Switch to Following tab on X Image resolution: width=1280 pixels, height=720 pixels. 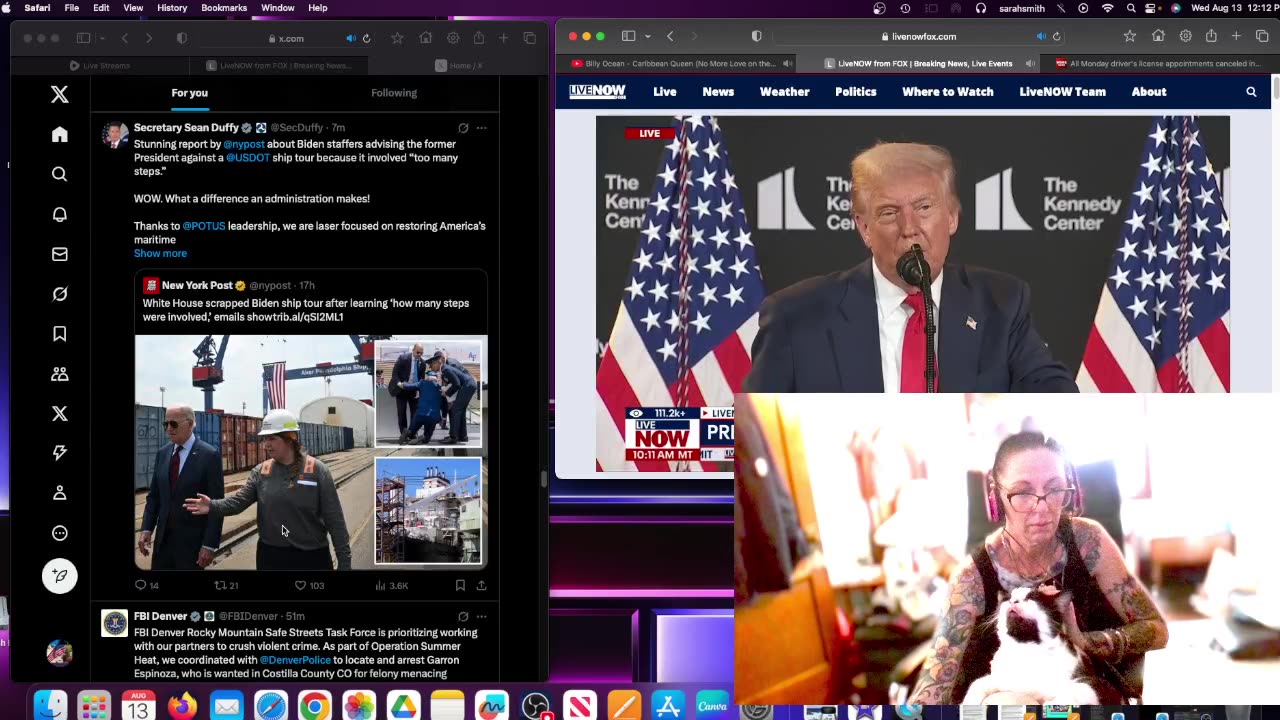click(x=394, y=93)
